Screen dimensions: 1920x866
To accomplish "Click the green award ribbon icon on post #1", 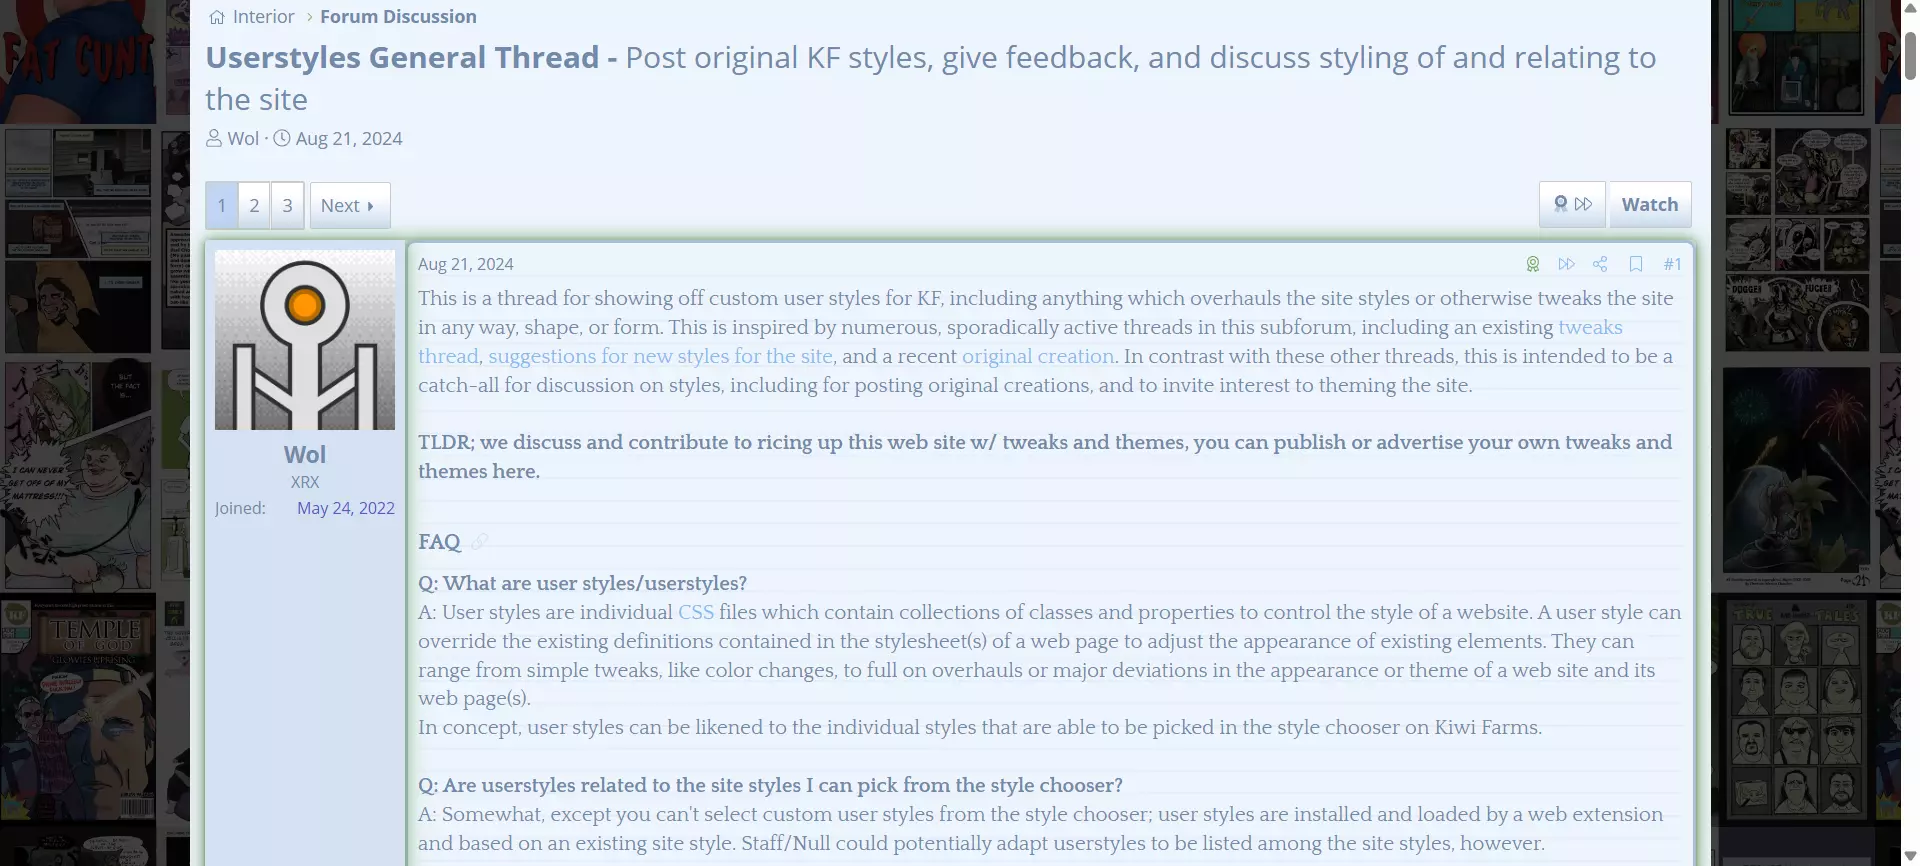I will click(x=1532, y=264).
